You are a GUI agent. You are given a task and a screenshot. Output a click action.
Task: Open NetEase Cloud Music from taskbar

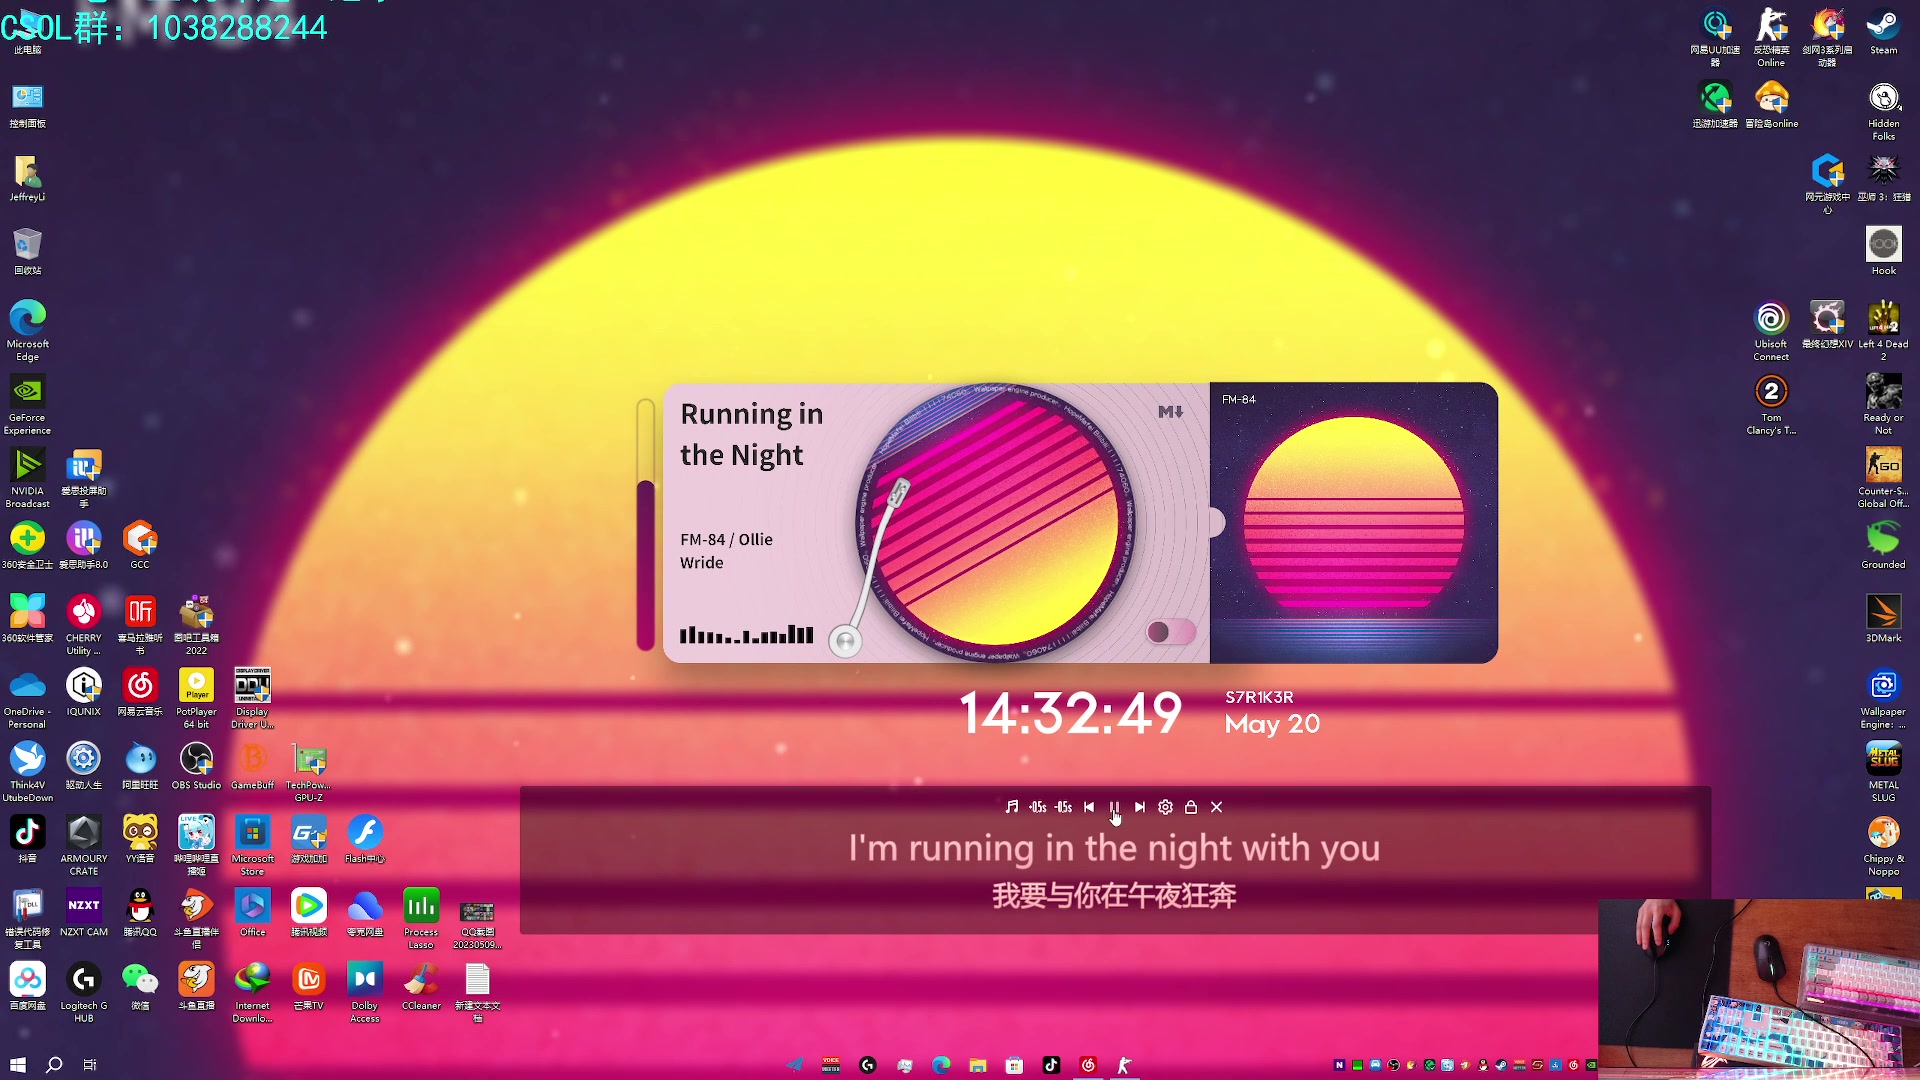pos(1088,1065)
